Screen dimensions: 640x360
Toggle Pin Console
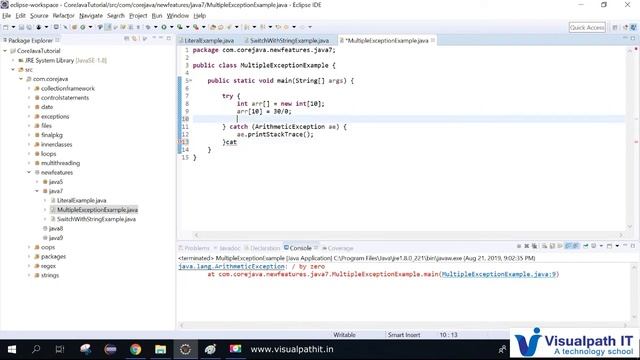[x=586, y=246]
